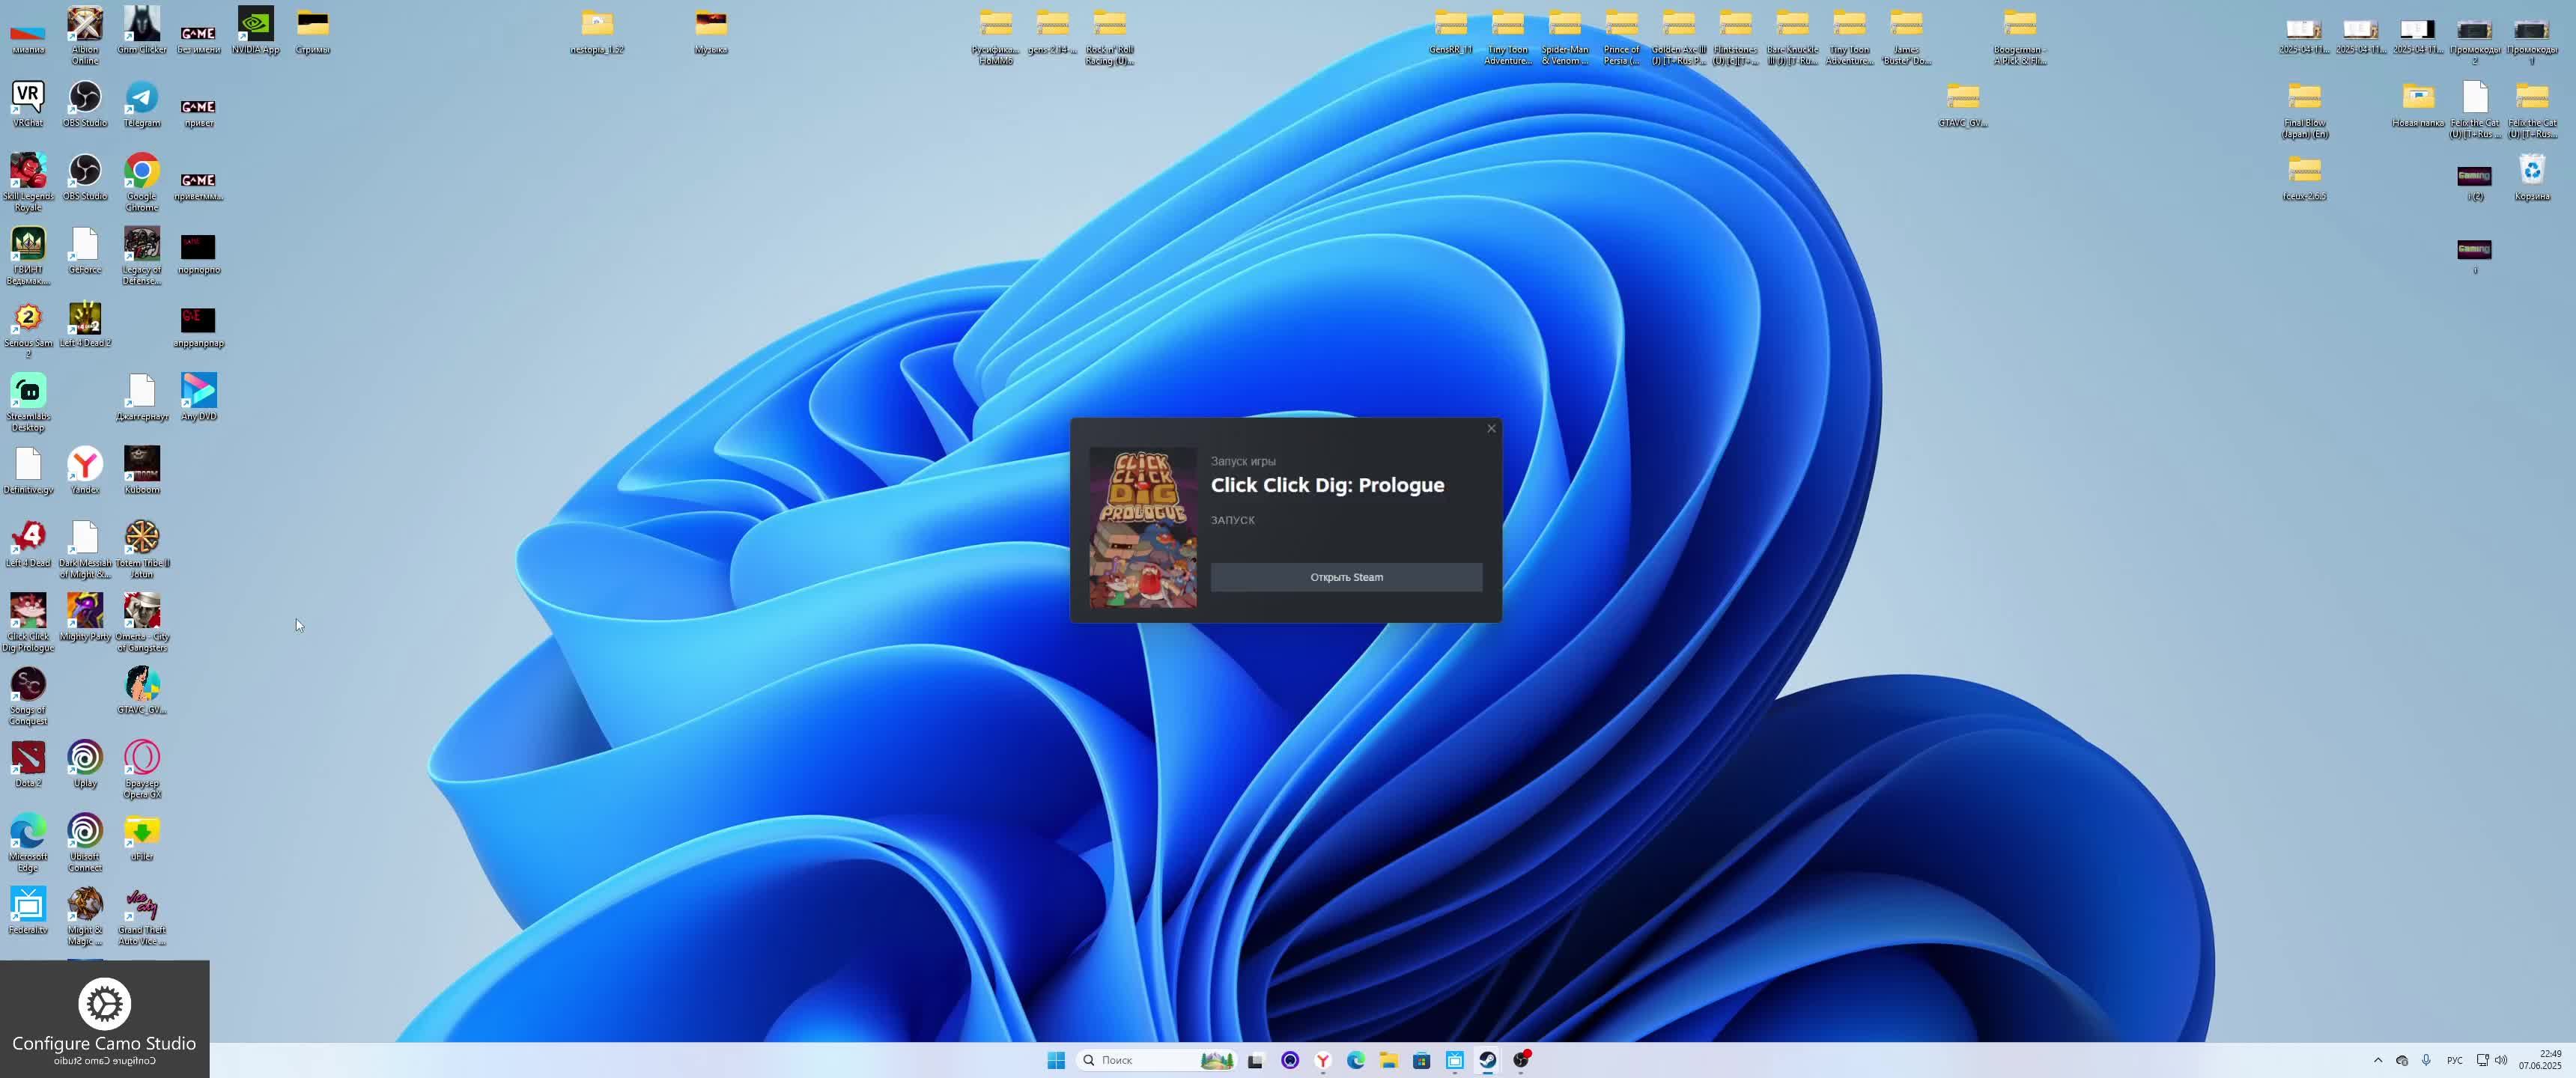
Task: Select the ГВИНТ Ведьмак desktop shortcut
Action: tap(28, 256)
